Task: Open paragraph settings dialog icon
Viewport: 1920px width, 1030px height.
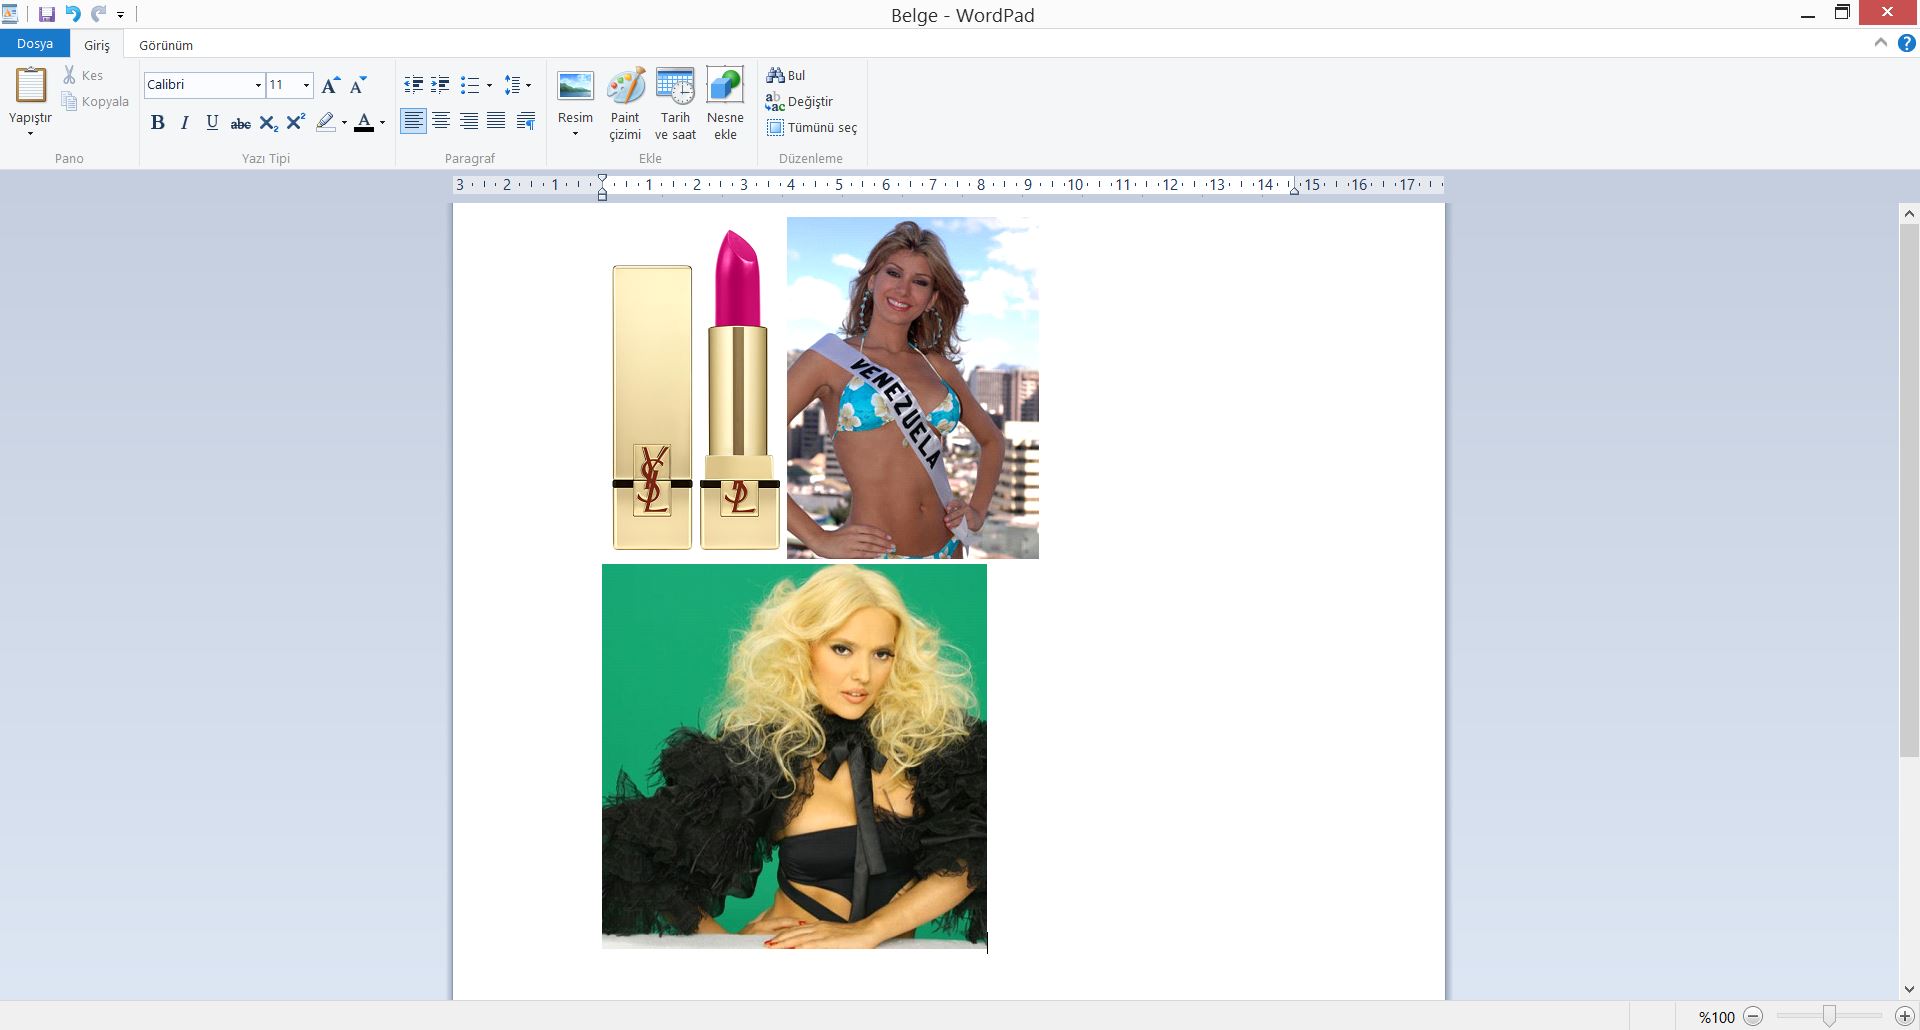Action: pos(526,122)
